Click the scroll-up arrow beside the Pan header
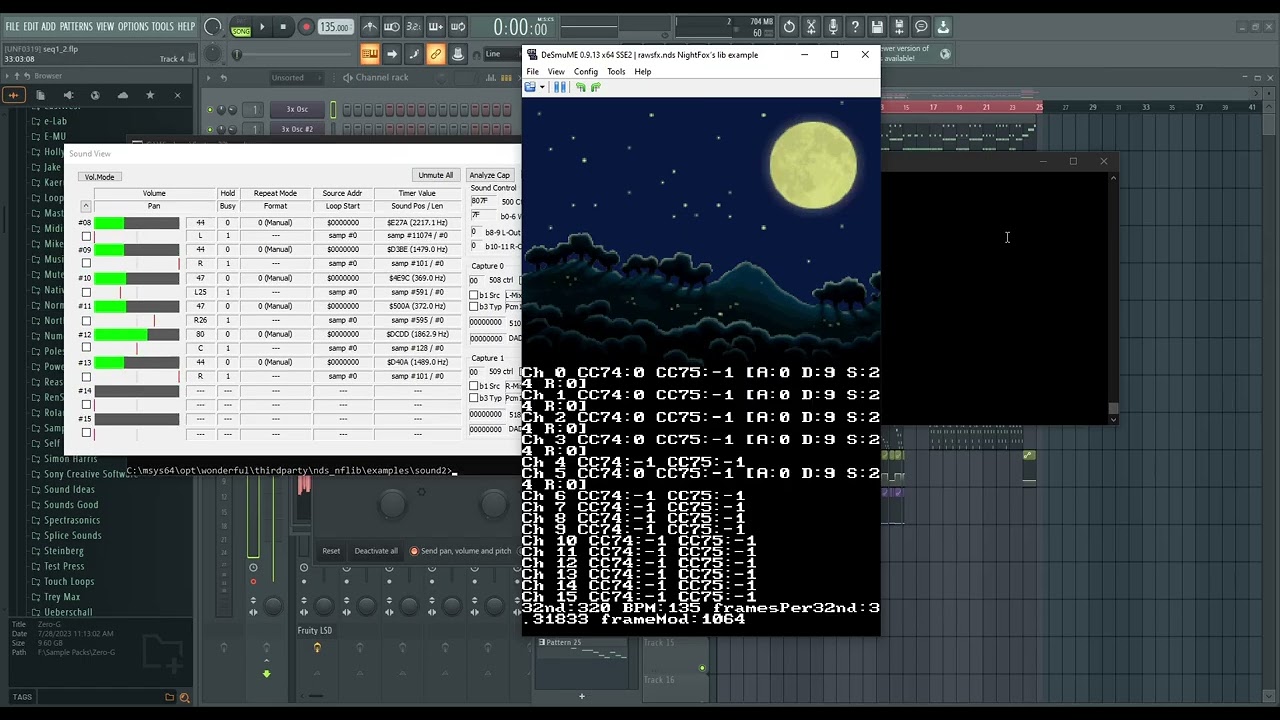Screen dimensions: 1280x720 click(x=85, y=206)
